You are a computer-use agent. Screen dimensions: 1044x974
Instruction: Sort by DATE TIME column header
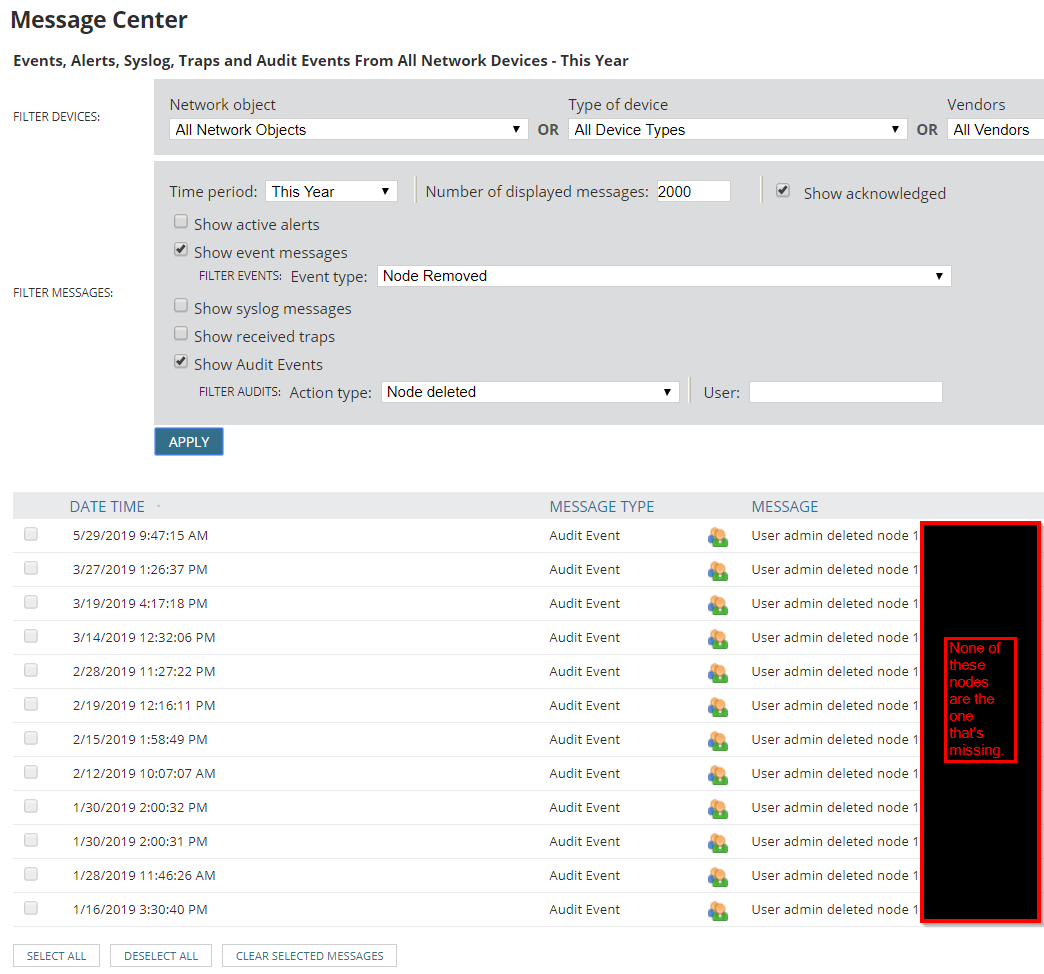pos(107,507)
